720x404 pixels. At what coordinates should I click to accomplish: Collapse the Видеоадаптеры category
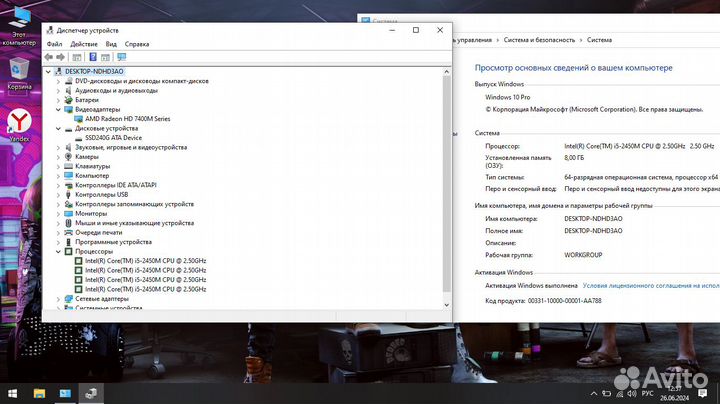[x=58, y=109]
